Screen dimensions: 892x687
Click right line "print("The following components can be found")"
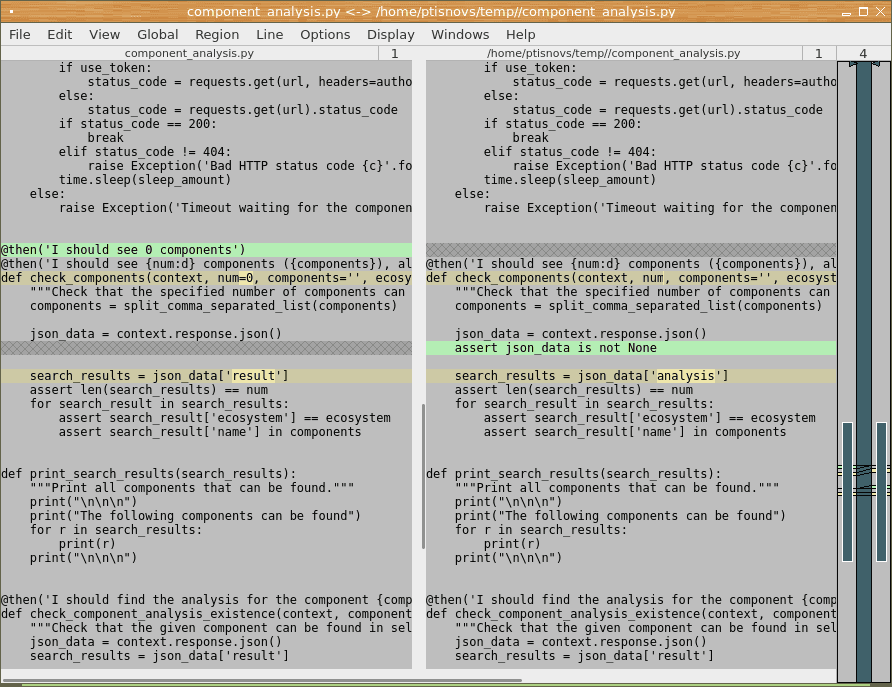pos(620,516)
